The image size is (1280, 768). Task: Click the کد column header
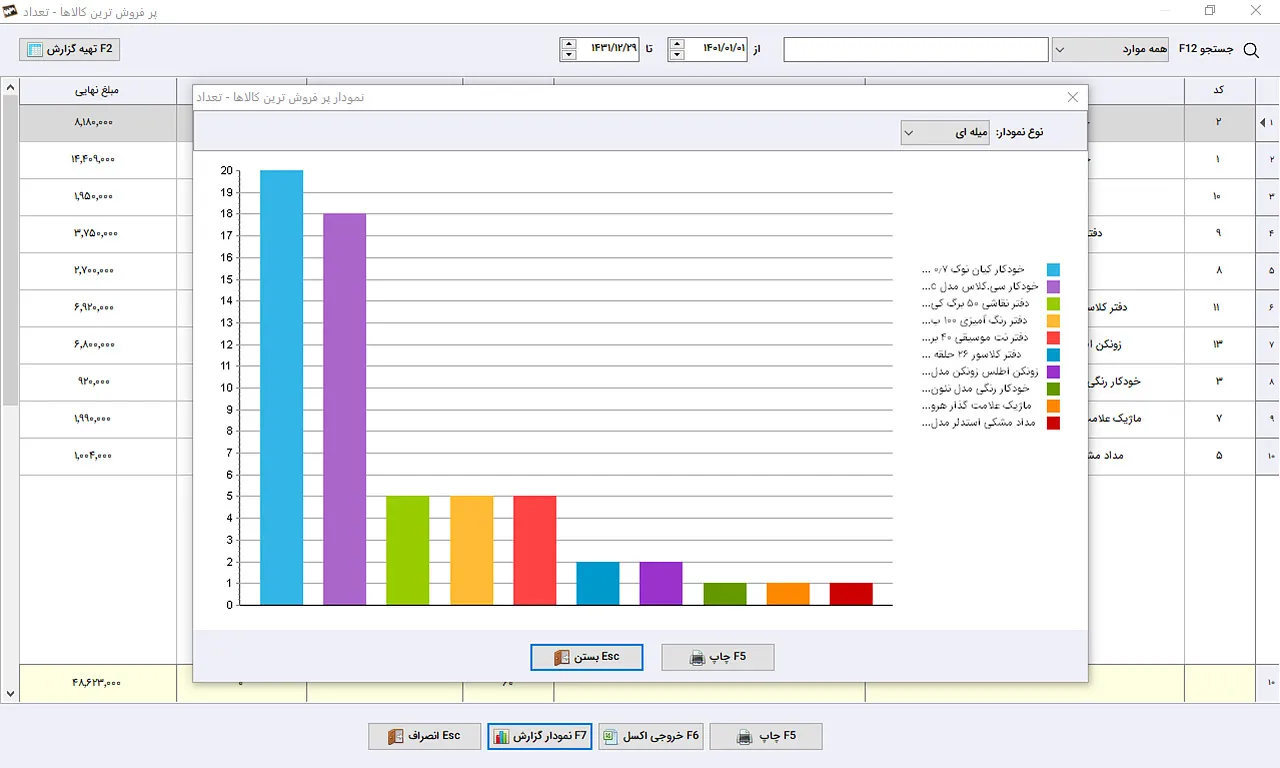click(x=1220, y=90)
